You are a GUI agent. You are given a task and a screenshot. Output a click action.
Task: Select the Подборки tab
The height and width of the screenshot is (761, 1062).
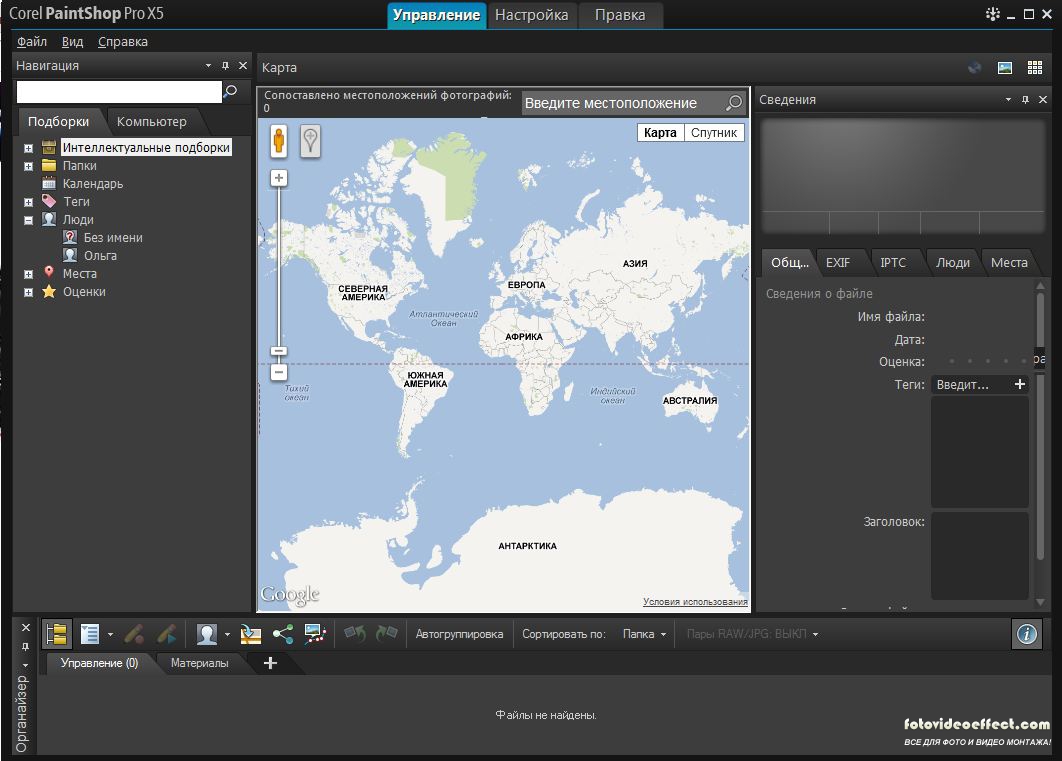pos(58,122)
